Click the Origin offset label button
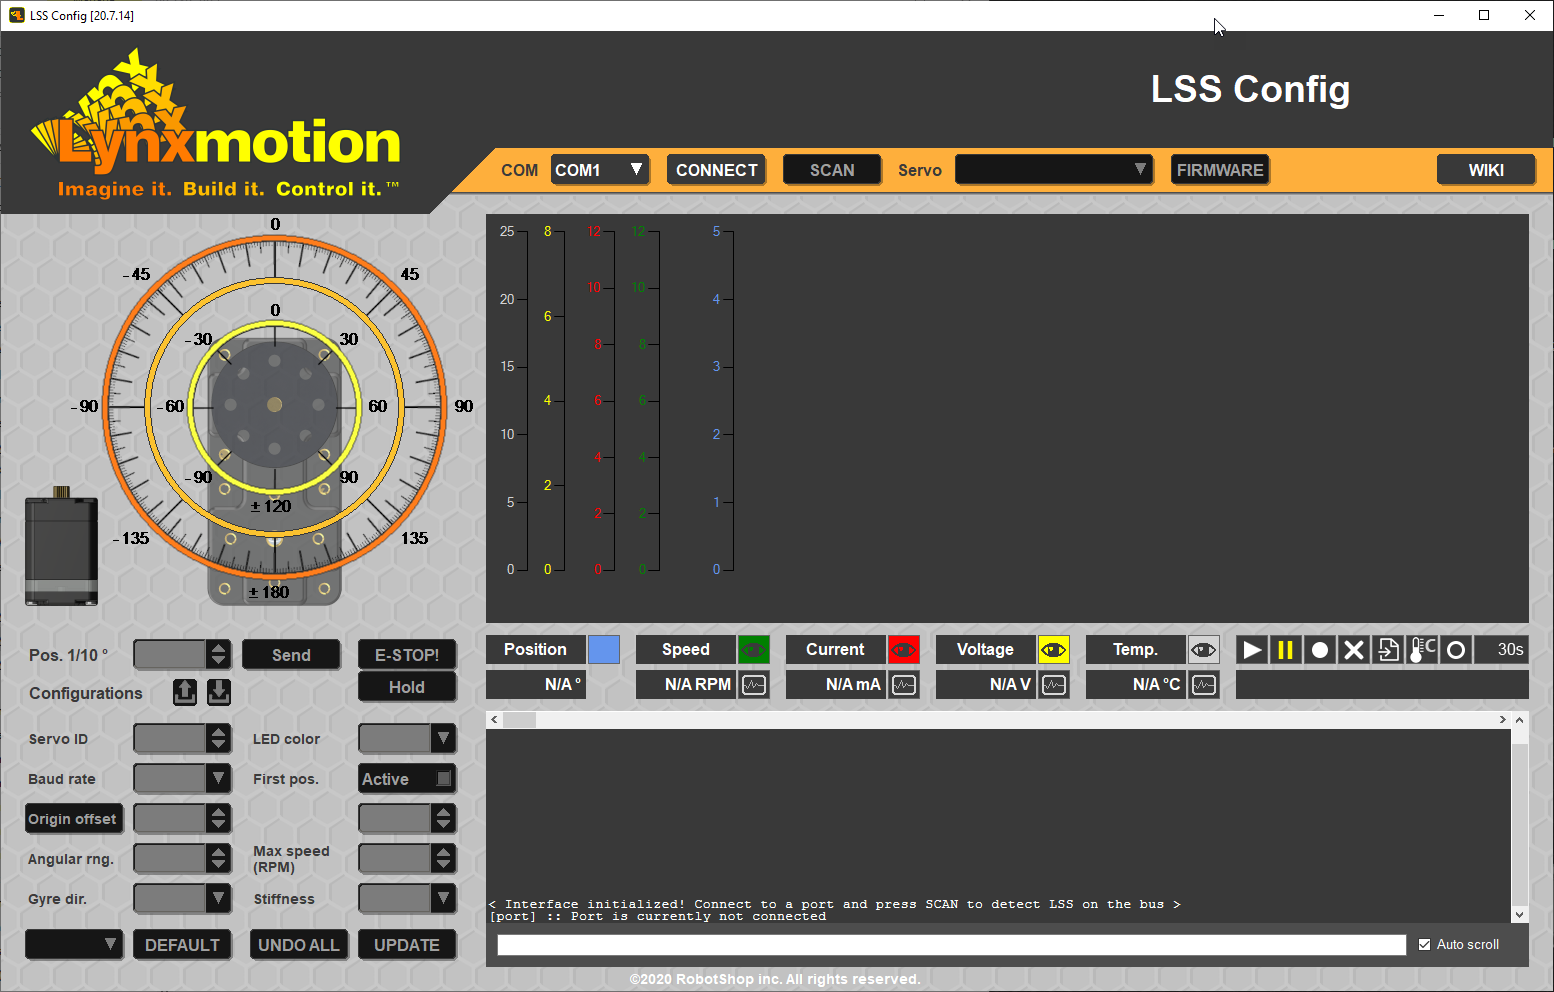This screenshot has height=992, width=1554. tap(73, 818)
